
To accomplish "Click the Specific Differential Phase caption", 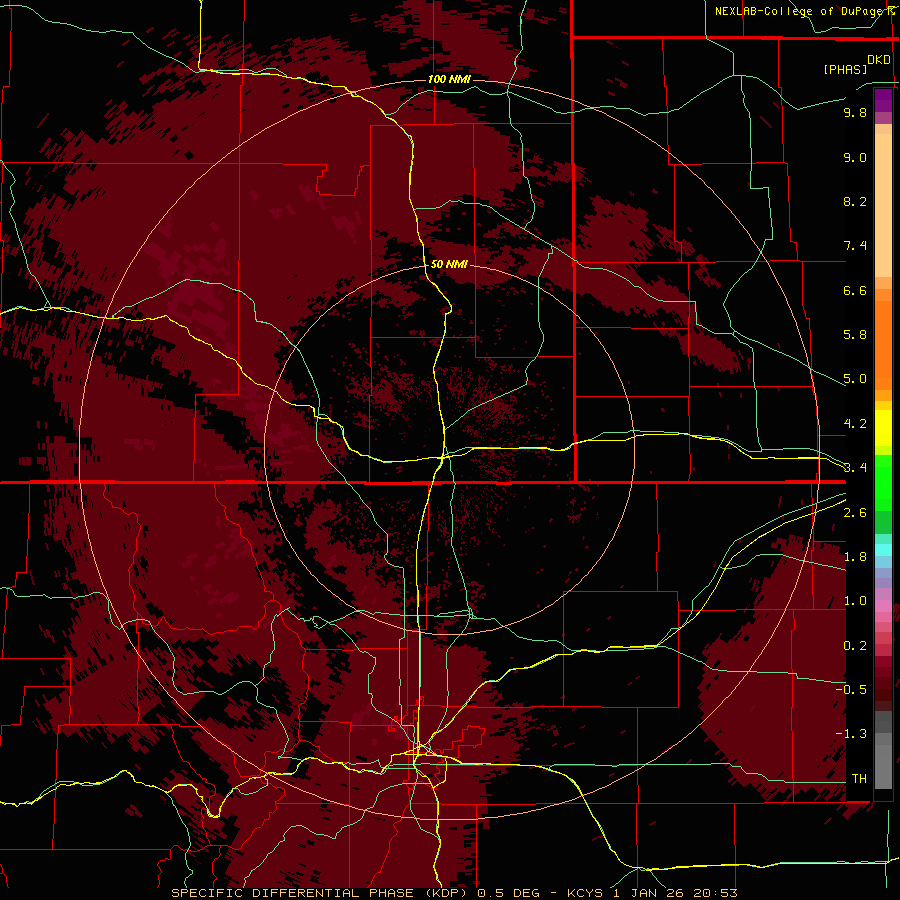I will (454, 893).
